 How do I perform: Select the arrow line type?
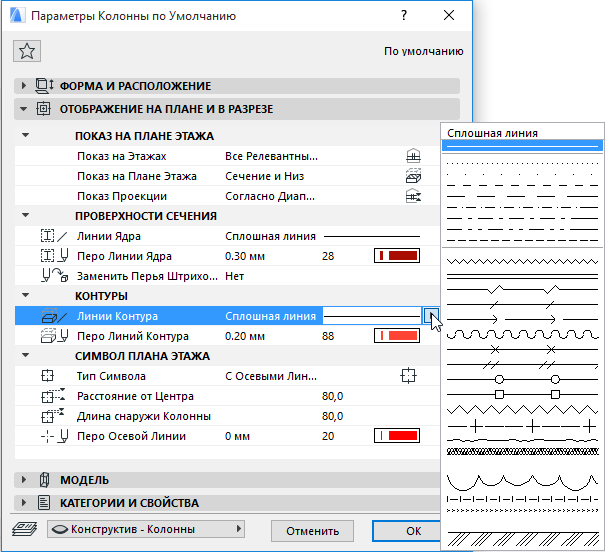coord(522,319)
